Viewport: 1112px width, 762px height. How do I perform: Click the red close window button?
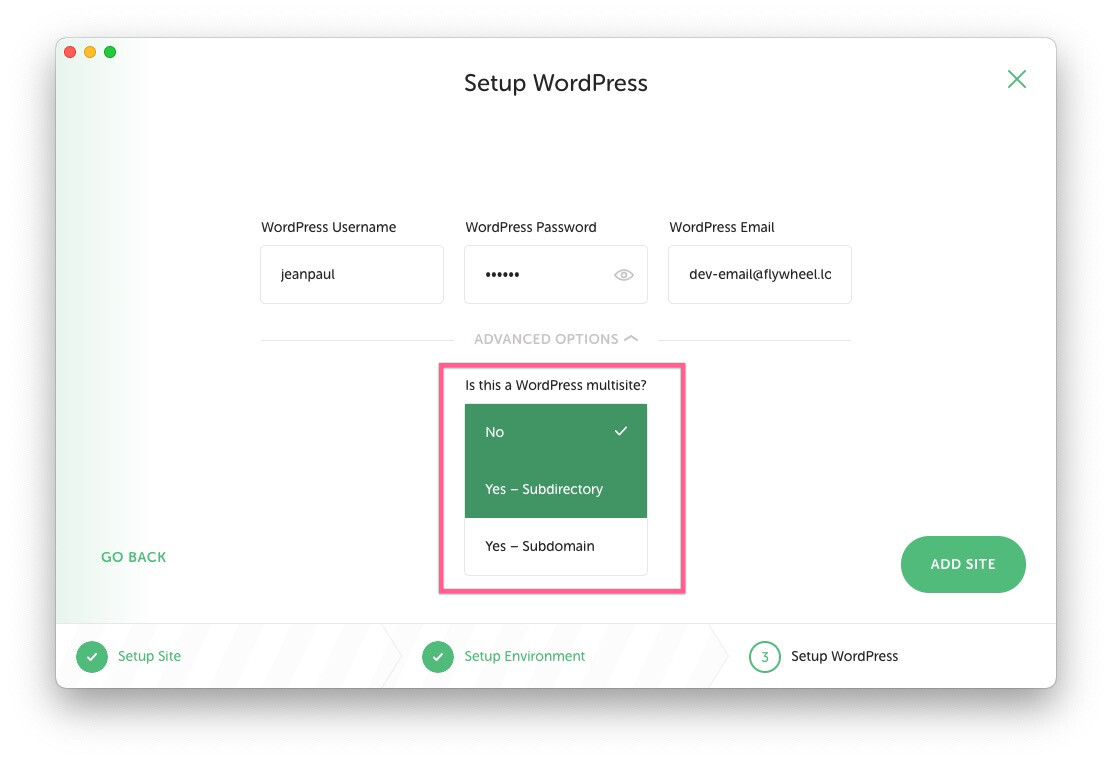[70, 52]
